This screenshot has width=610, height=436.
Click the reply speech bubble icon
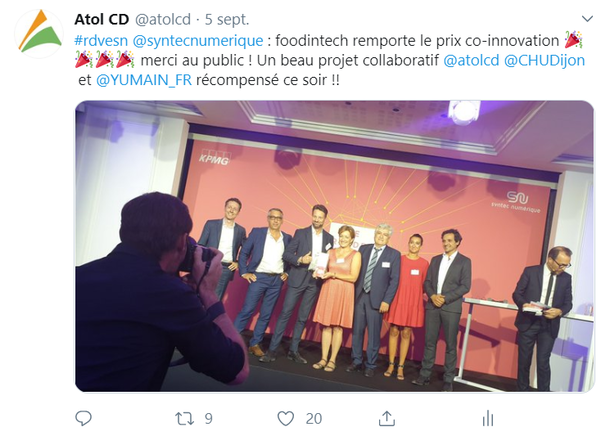(x=83, y=418)
